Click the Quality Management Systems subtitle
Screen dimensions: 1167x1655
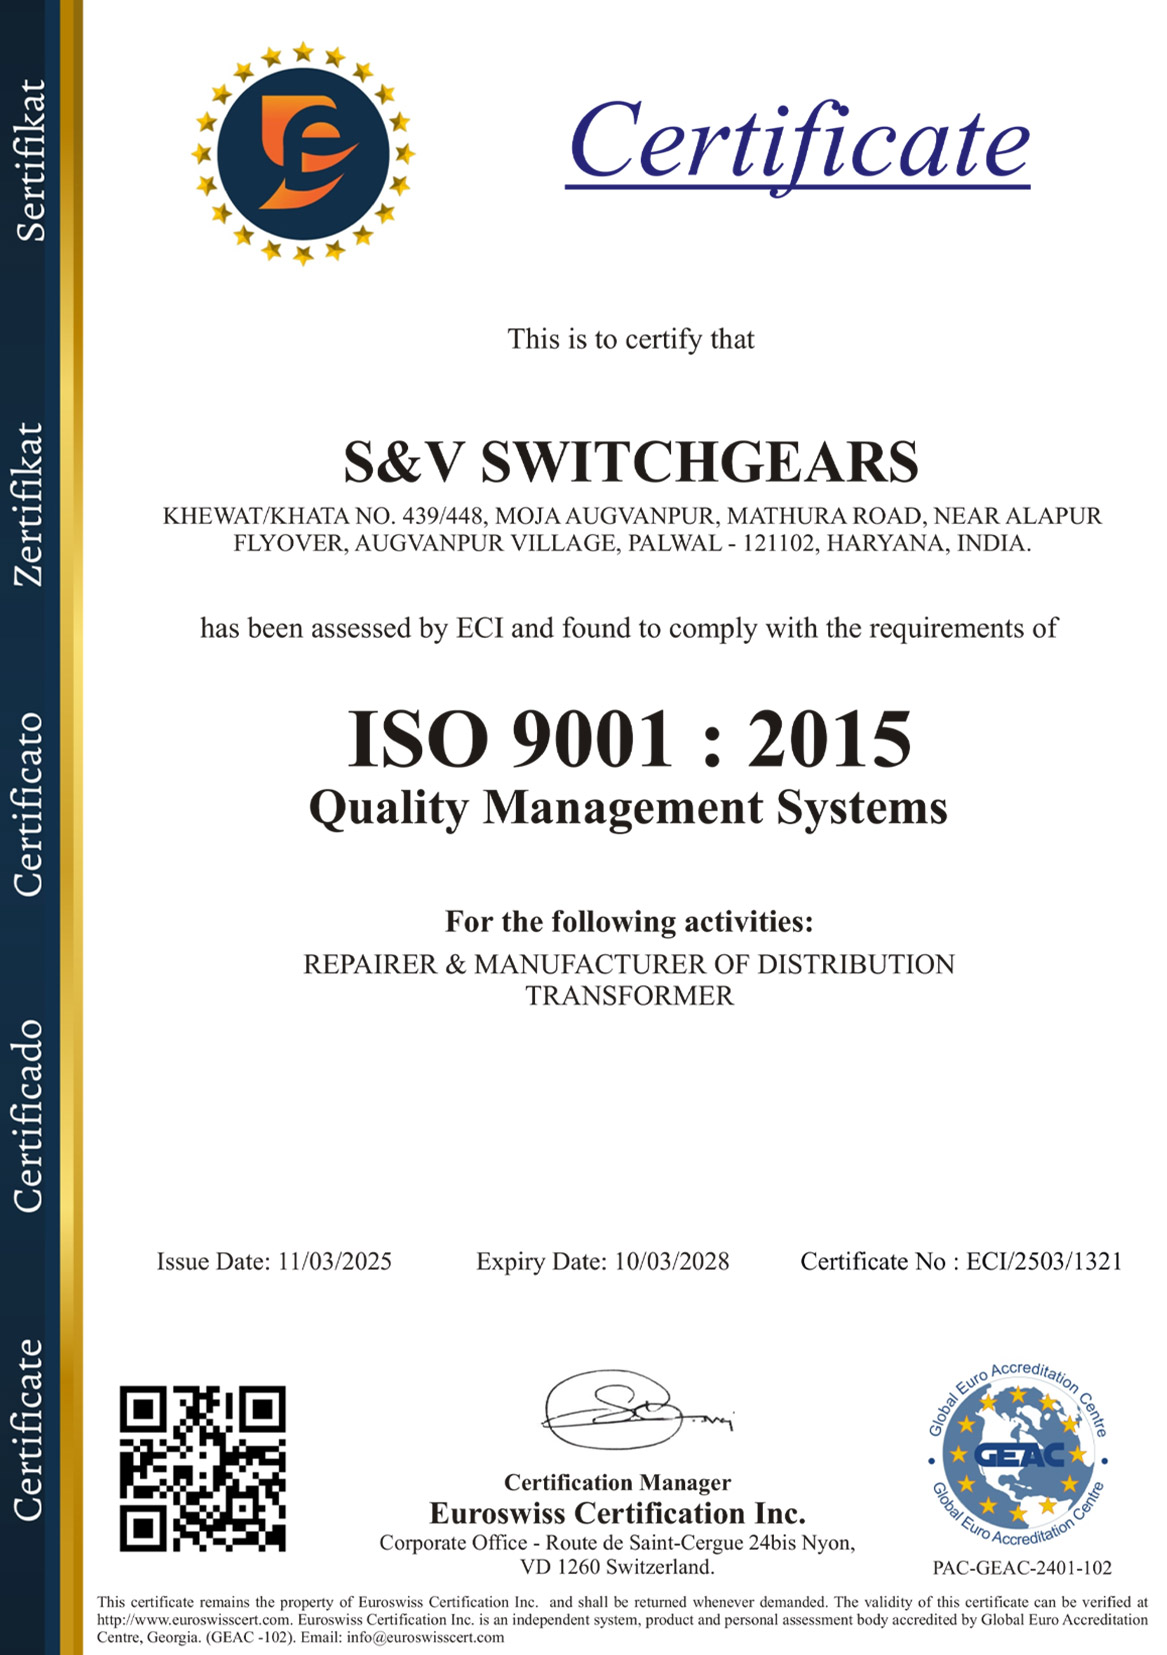[x=628, y=808]
